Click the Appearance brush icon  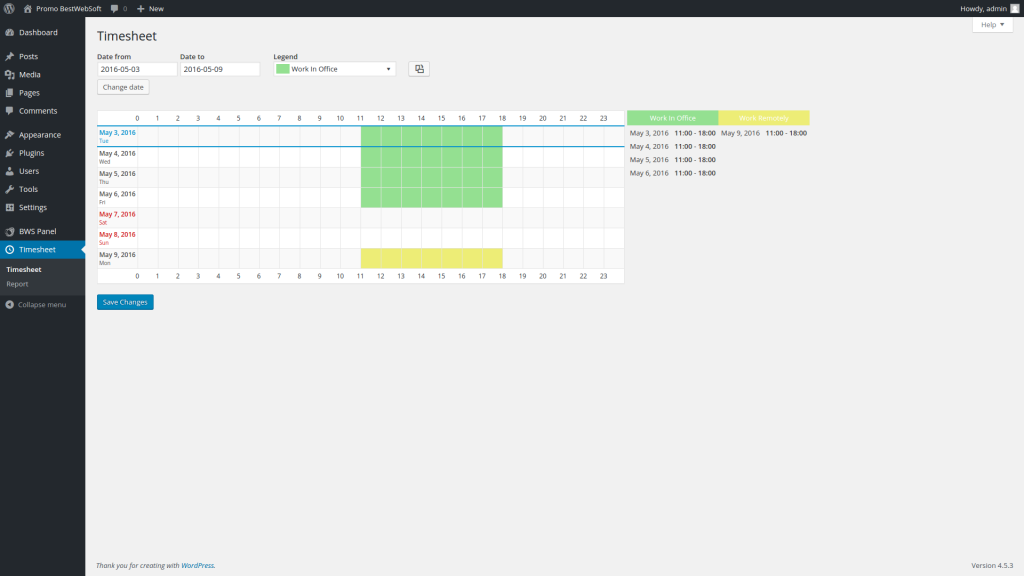10,135
